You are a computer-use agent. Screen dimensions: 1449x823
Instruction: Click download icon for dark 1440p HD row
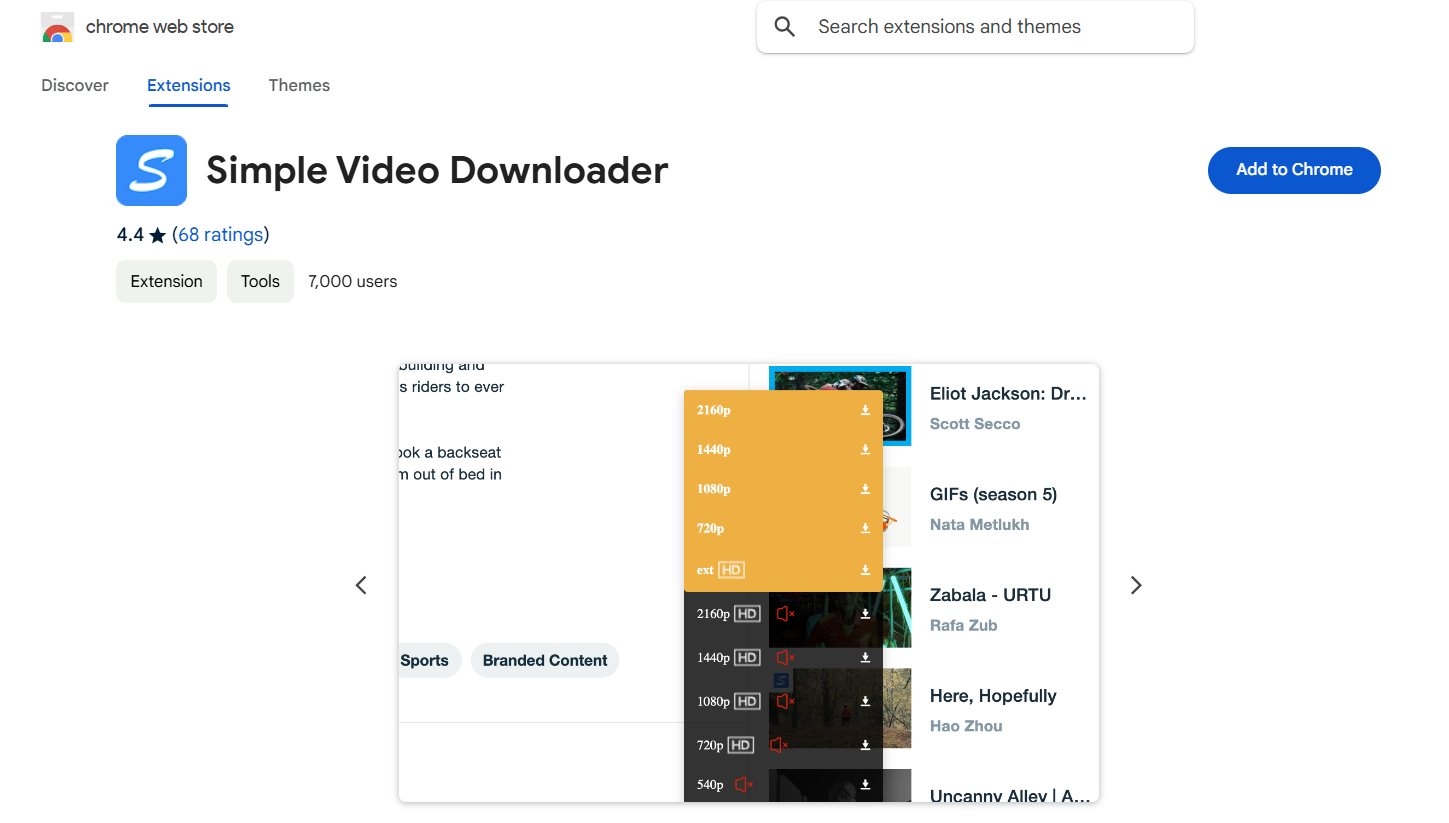click(865, 658)
